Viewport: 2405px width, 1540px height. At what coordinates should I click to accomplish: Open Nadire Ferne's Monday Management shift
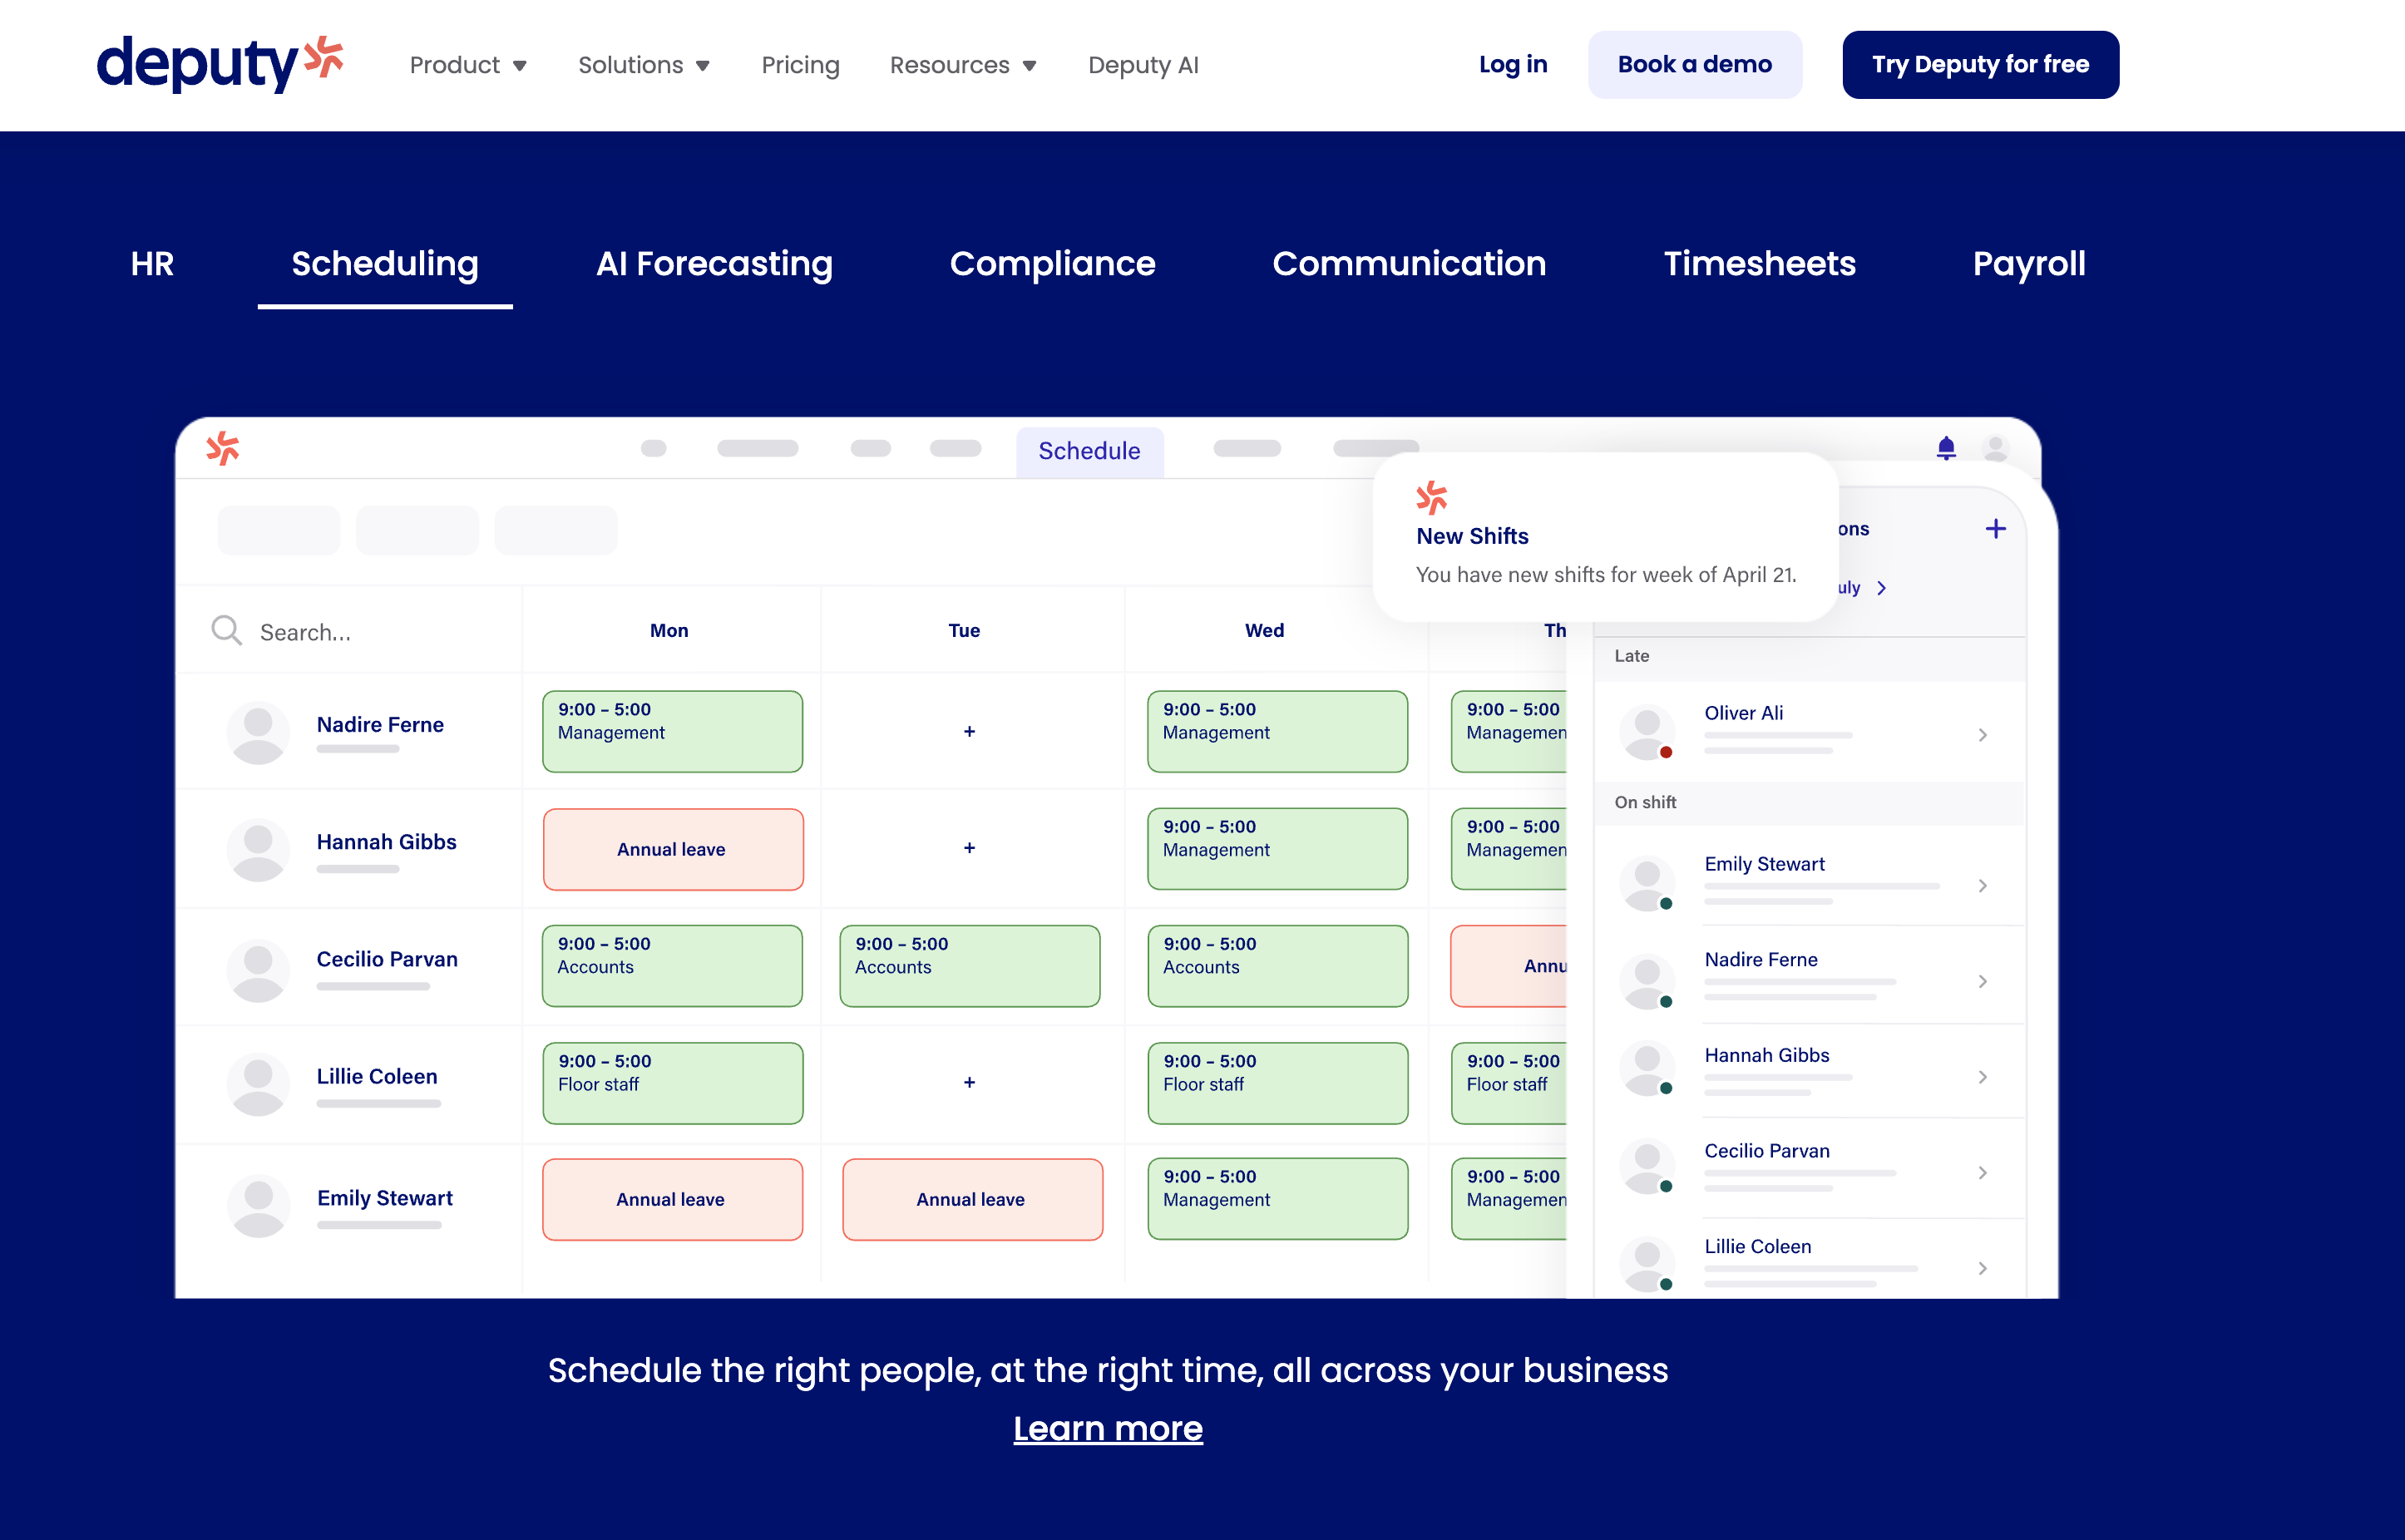pyautogui.click(x=672, y=732)
